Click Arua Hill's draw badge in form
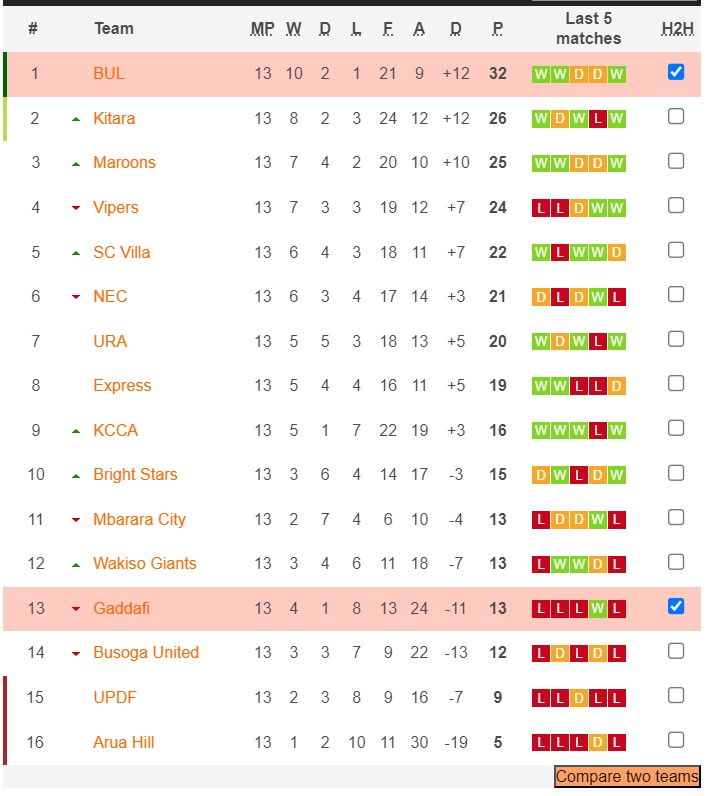 (598, 743)
